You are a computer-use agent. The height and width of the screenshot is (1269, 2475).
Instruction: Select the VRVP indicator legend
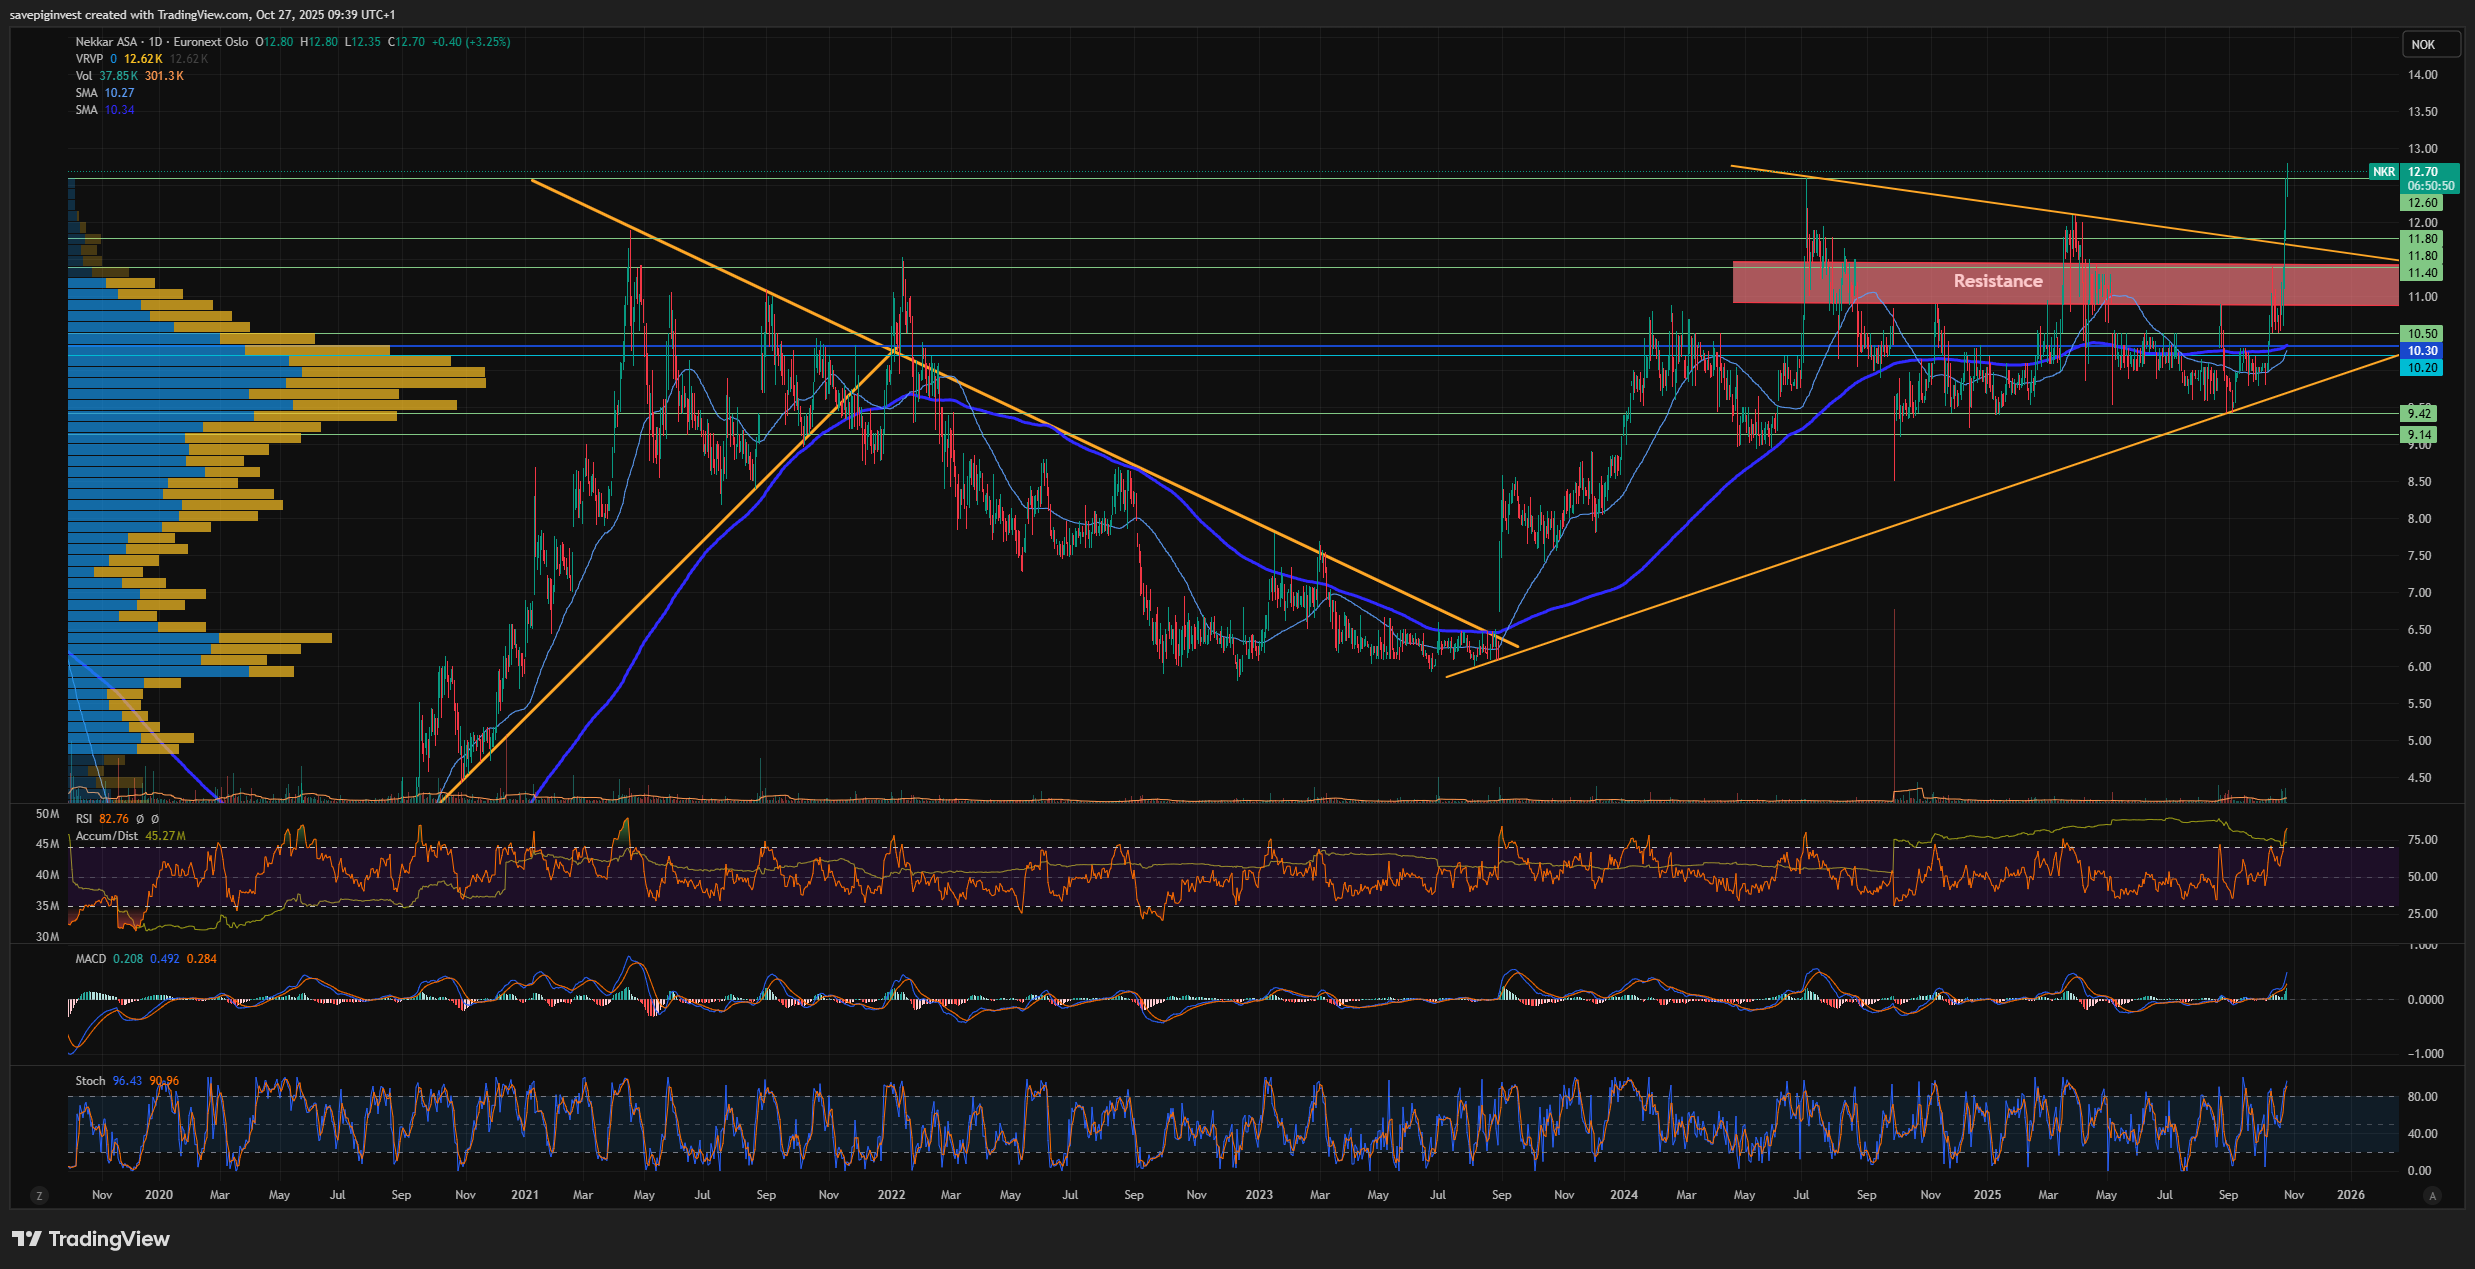(89, 59)
